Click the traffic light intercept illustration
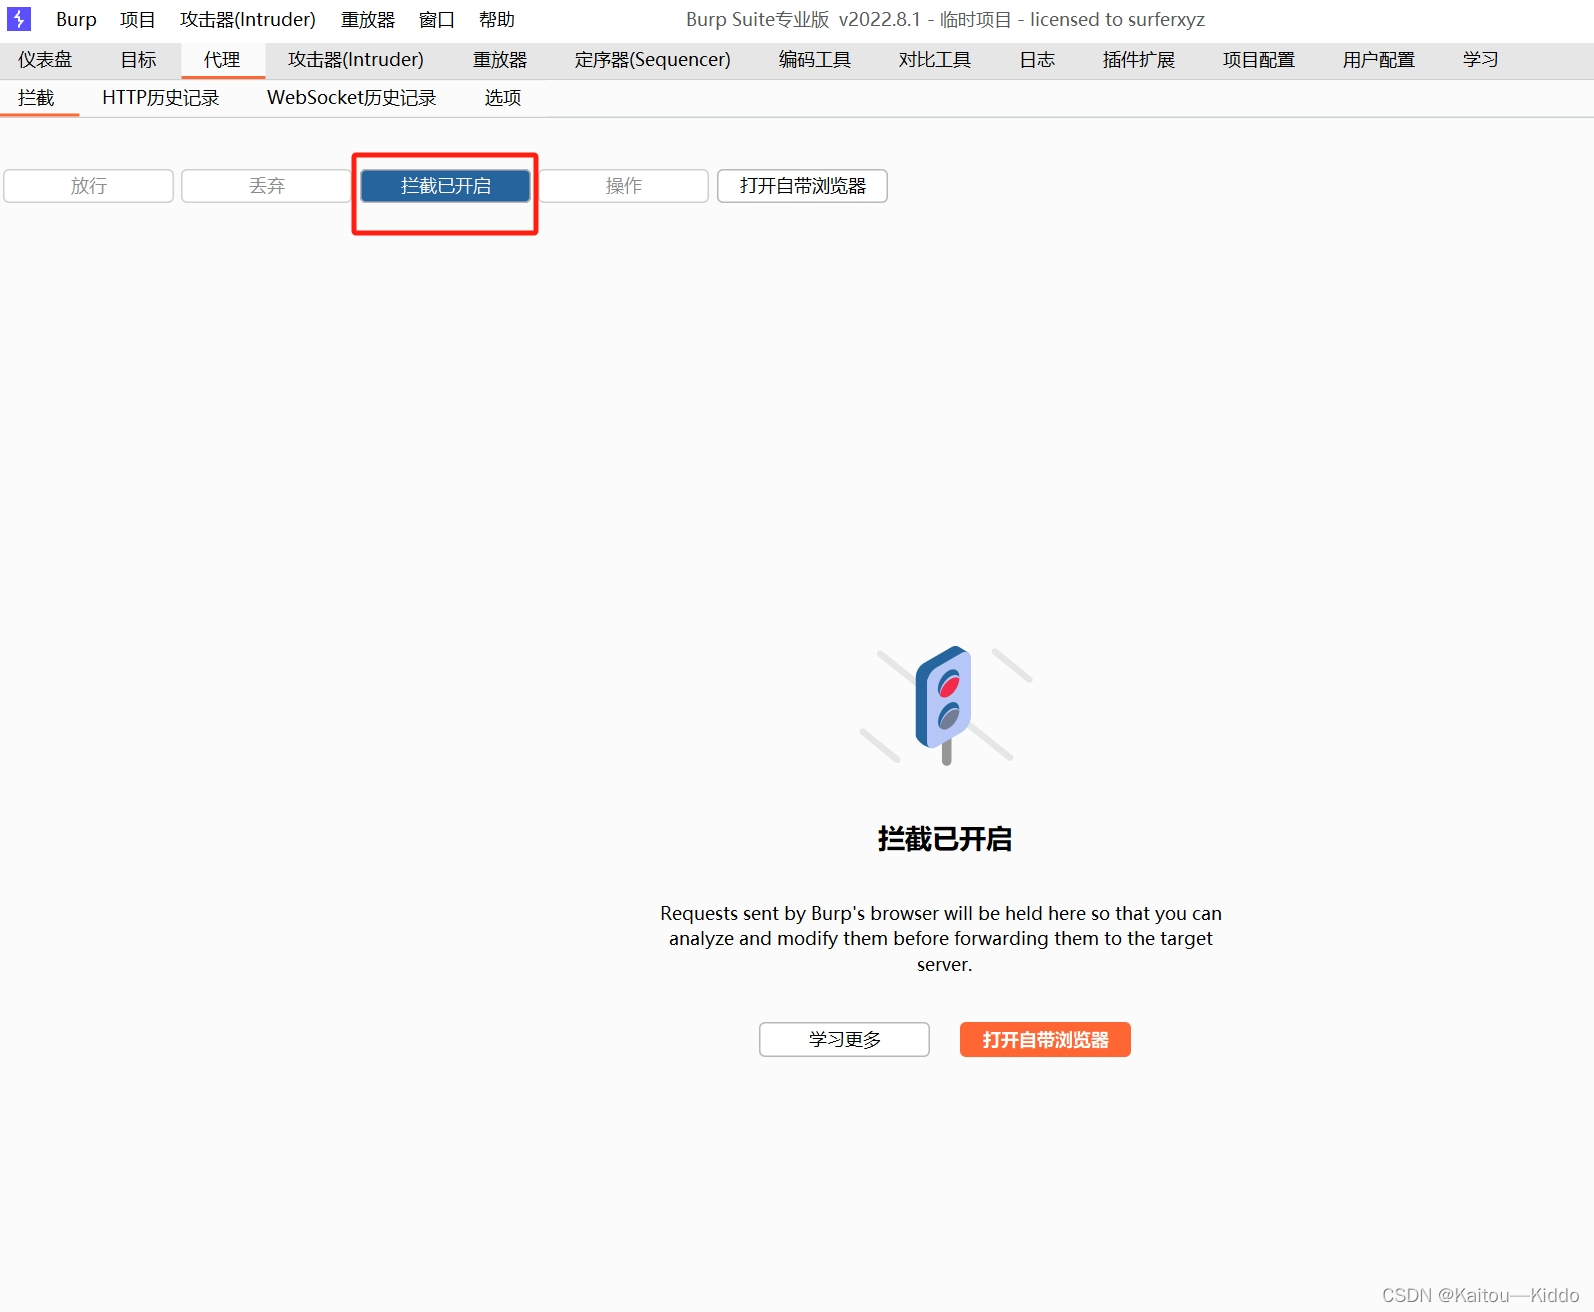 coord(945,705)
